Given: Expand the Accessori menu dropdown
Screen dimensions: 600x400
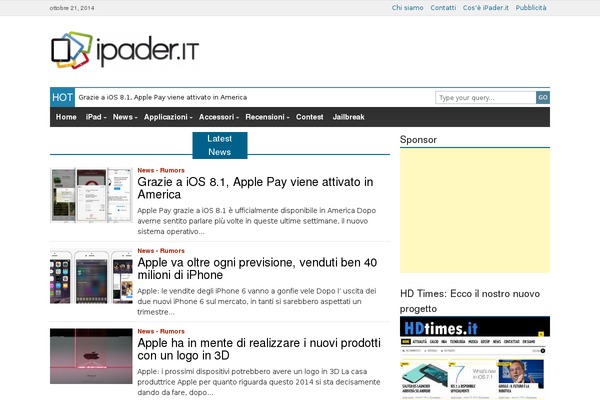Looking at the screenshot, I should pos(218,117).
